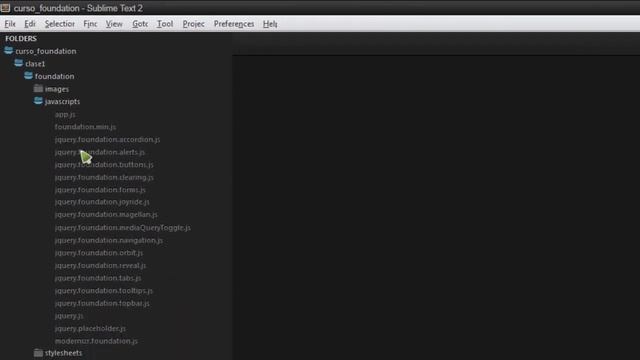This screenshot has height=360, width=640.
Task: Open the Preferences menu
Action: 234,24
